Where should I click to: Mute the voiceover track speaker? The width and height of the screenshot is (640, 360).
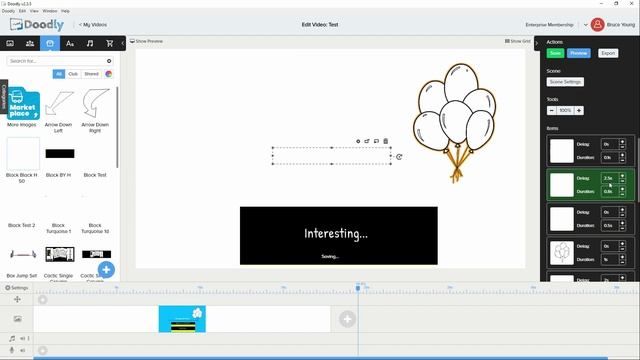coord(23,350)
